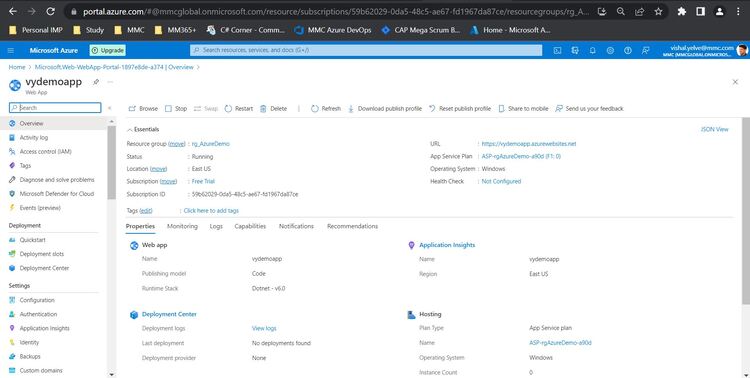Switch to the Capabilities tab
The height and width of the screenshot is (378, 750).
[x=250, y=226]
